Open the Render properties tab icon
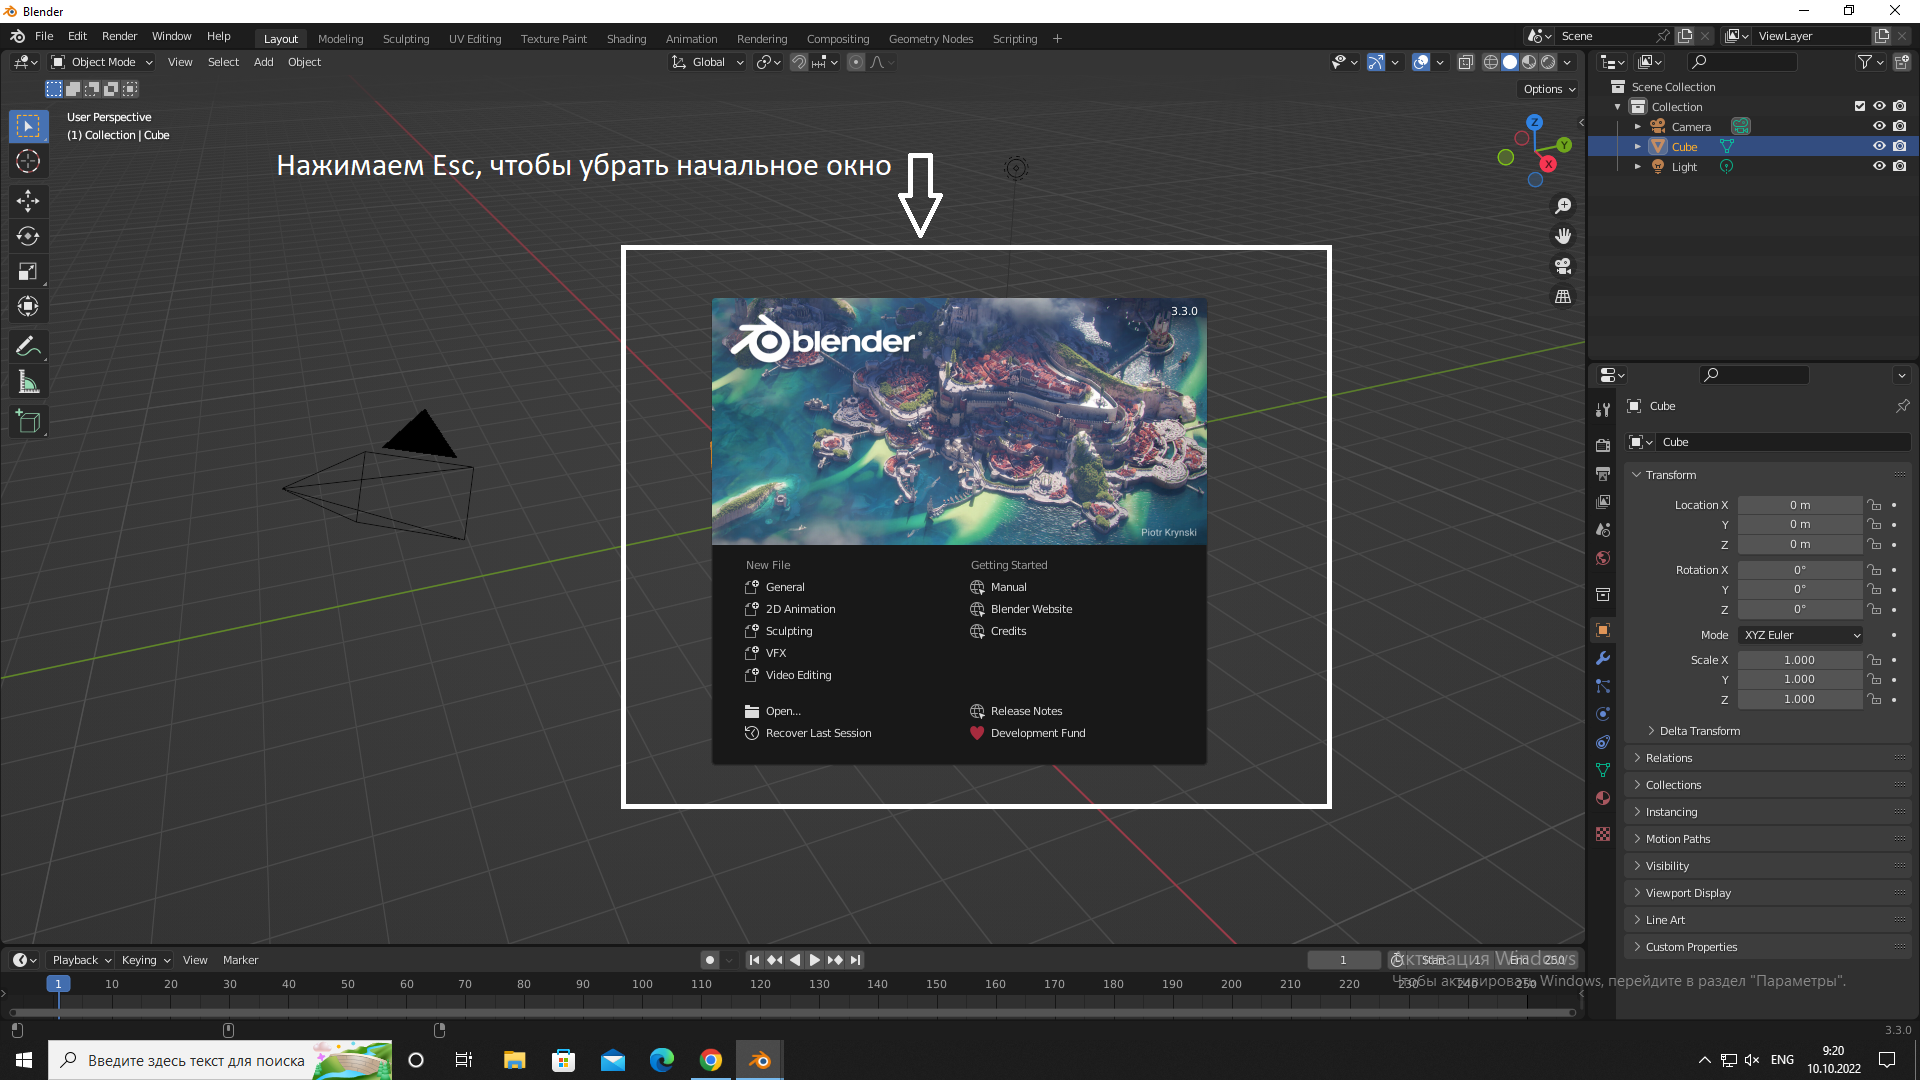This screenshot has width=1920, height=1080. tap(1603, 445)
